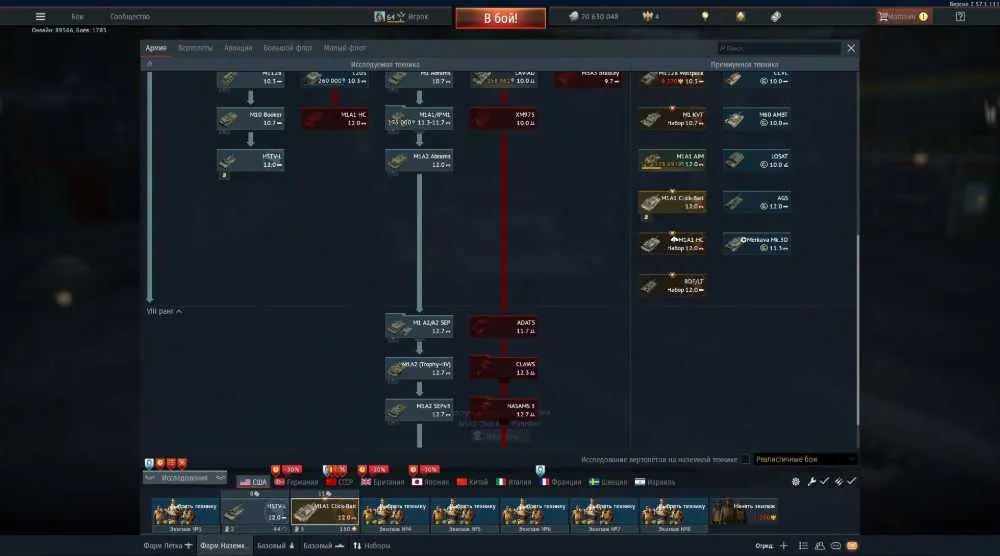Viewport: 1000px width, 556px height.
Task: Select the CLAWS vehicle
Action: (504, 369)
